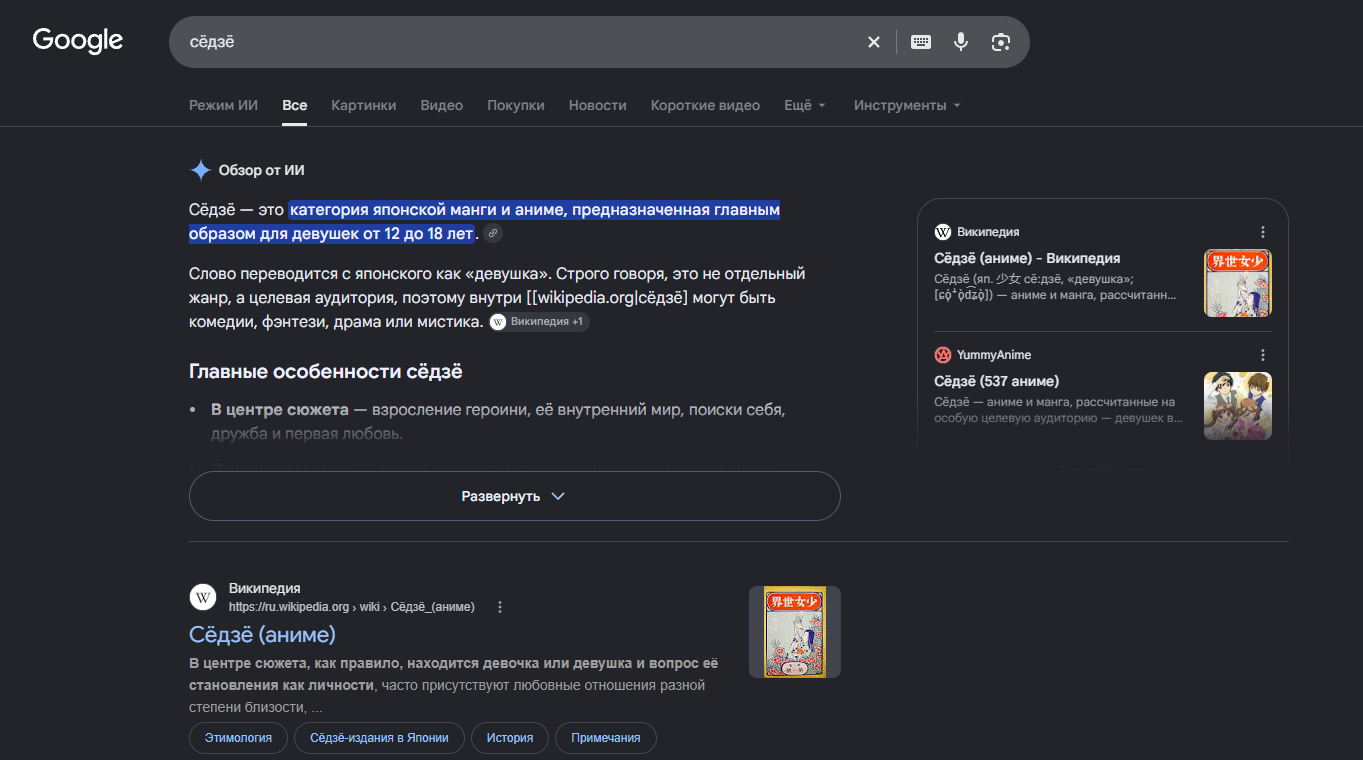Open three-dot options beside the ru.wikipedia.org URL
Screen dimensions: 1363x760
[x=500, y=607]
